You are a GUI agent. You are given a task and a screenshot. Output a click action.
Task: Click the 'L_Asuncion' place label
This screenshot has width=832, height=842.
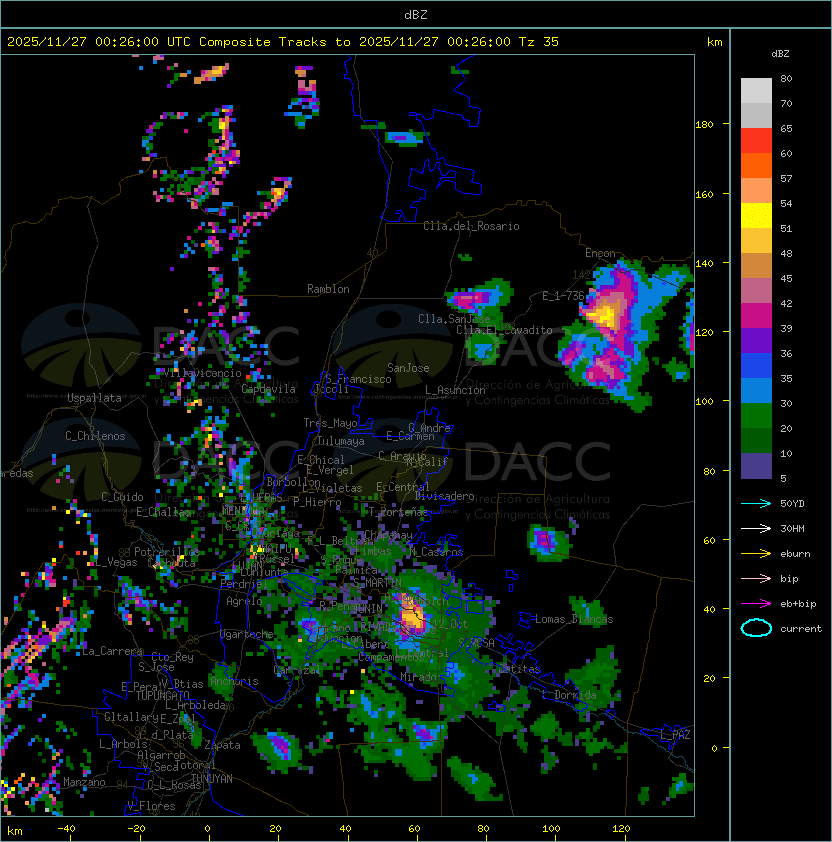pyautogui.click(x=455, y=390)
